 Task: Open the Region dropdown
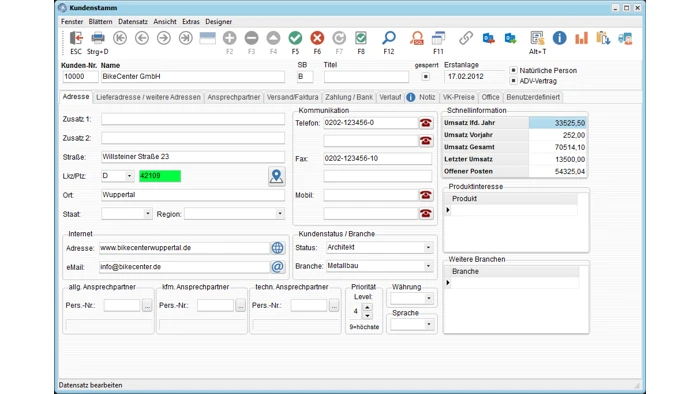[x=279, y=214]
